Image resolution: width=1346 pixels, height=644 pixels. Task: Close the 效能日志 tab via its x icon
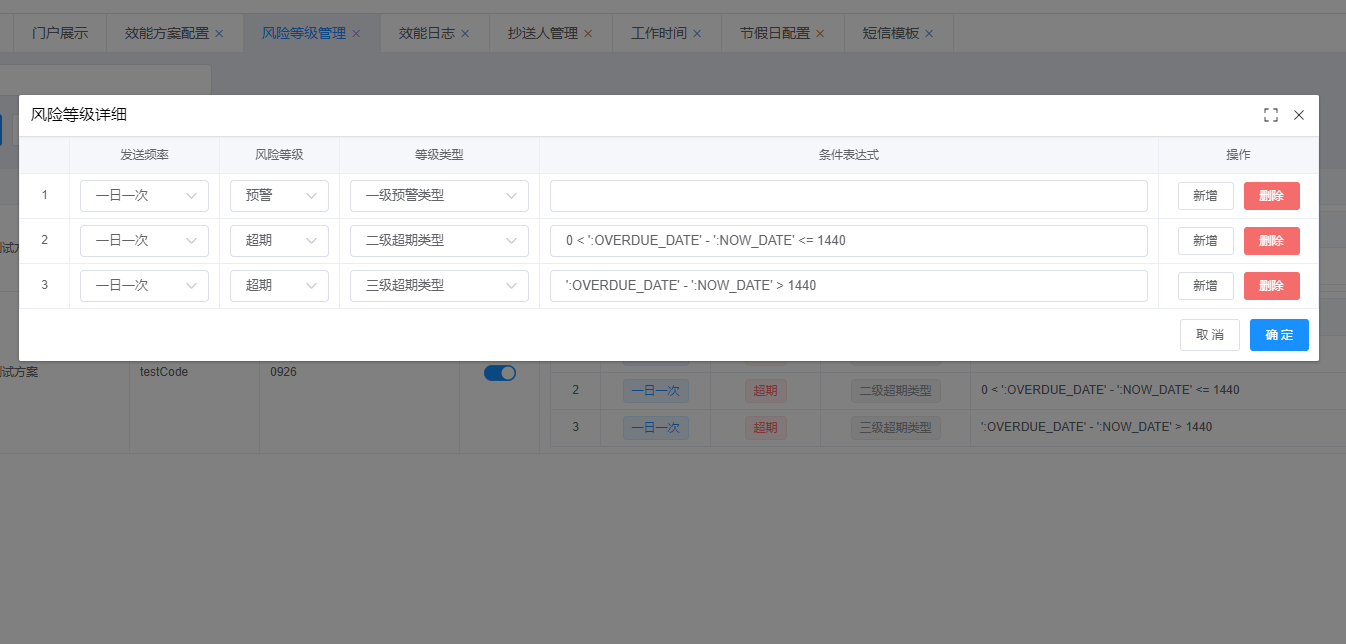point(465,34)
